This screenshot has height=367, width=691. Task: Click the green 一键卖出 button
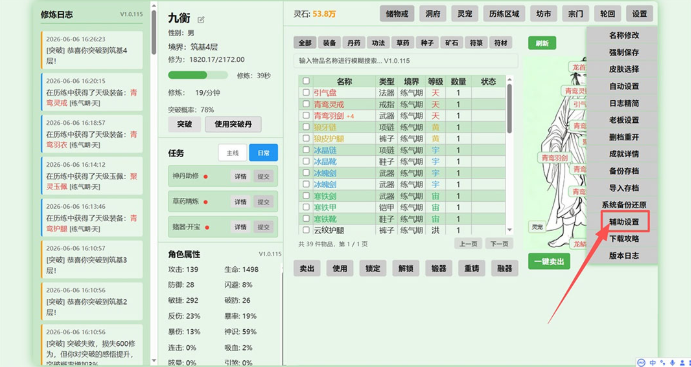tap(549, 261)
